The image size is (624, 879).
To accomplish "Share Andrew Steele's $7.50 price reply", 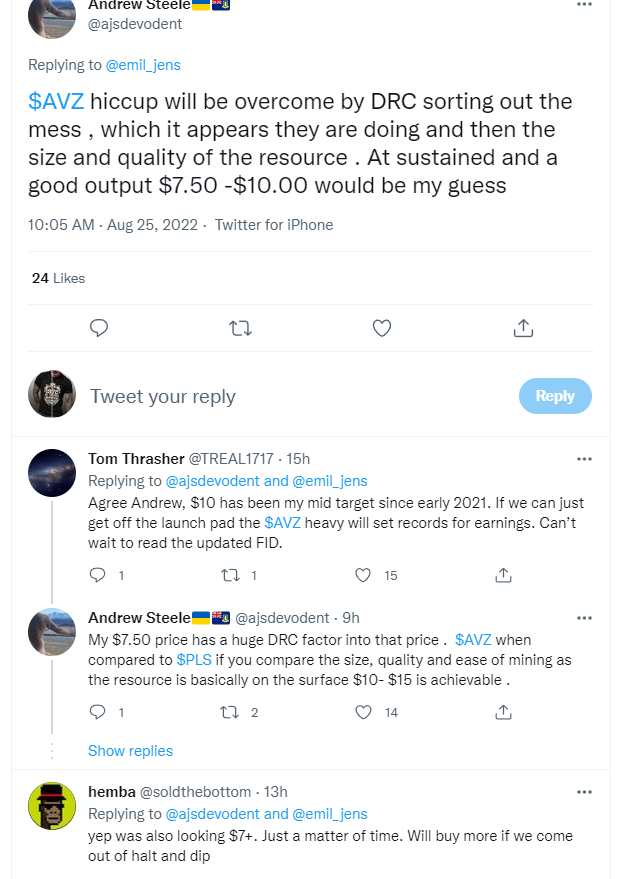I will [504, 712].
